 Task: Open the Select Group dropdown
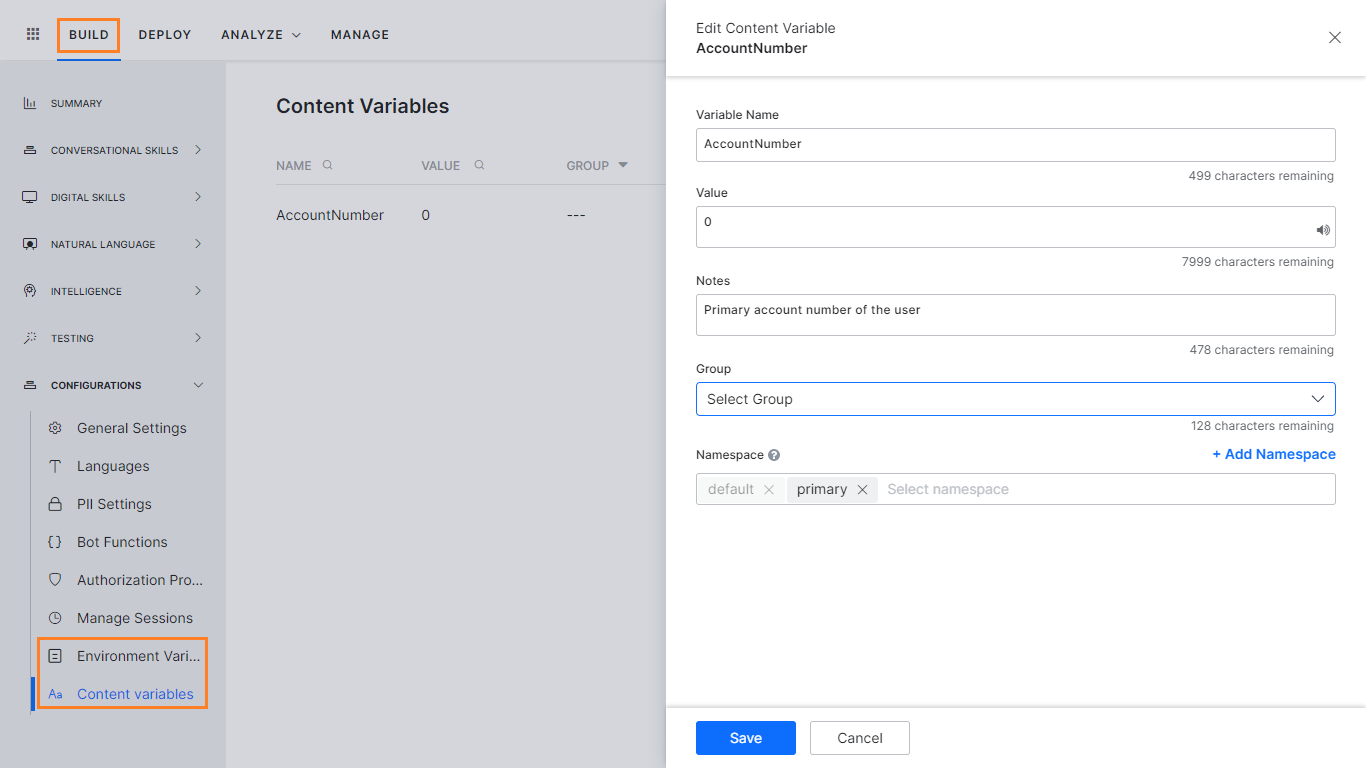tap(1015, 398)
